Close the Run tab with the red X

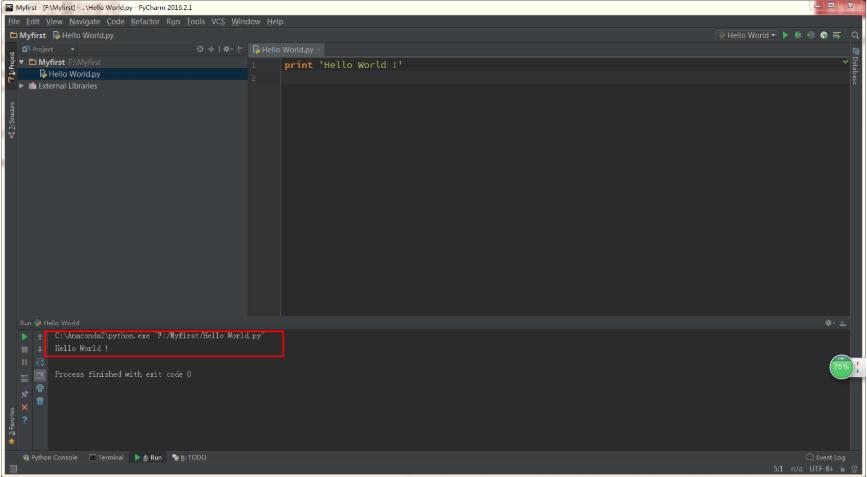[x=24, y=407]
